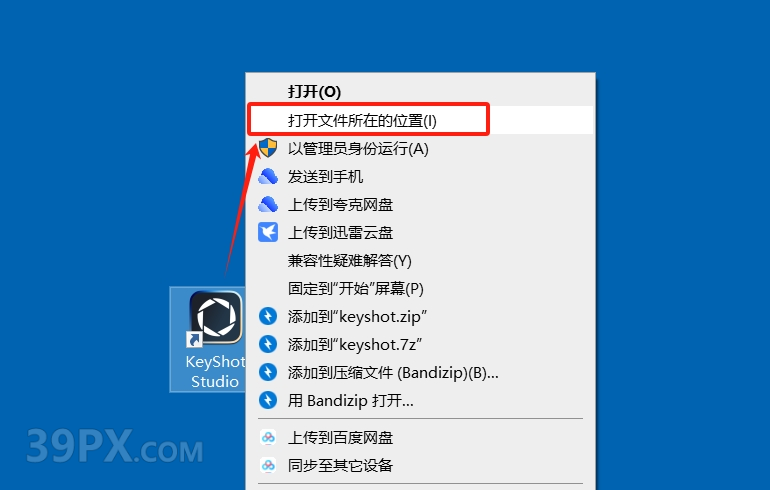Select 打开文件所在的位置(I)
The image size is (770, 490).
coord(420,120)
